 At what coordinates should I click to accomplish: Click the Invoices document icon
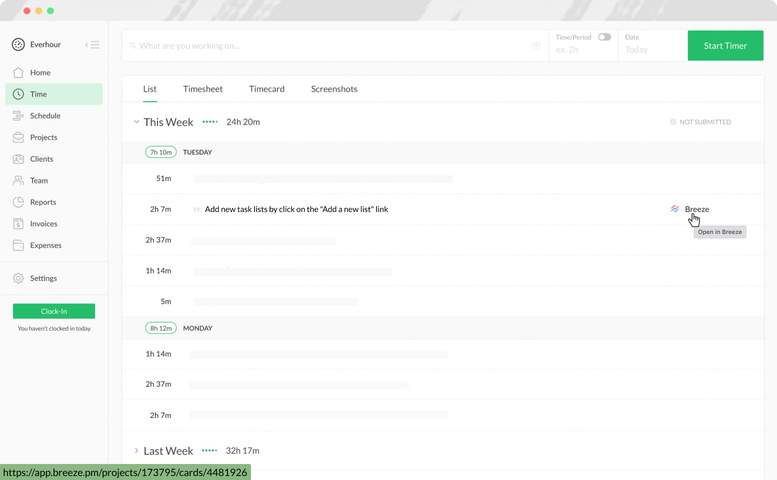click(x=18, y=224)
